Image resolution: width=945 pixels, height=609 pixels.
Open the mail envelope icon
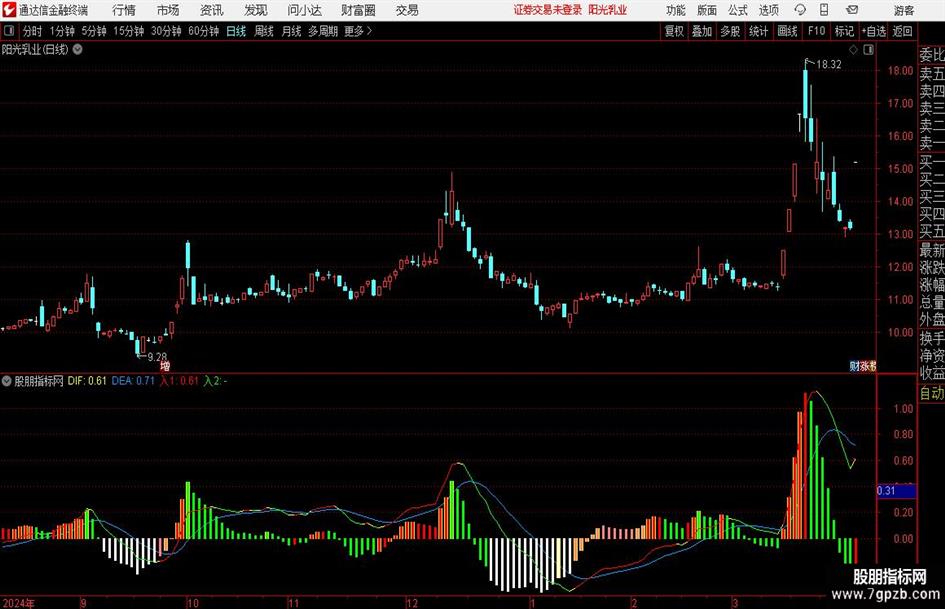click(852, 10)
